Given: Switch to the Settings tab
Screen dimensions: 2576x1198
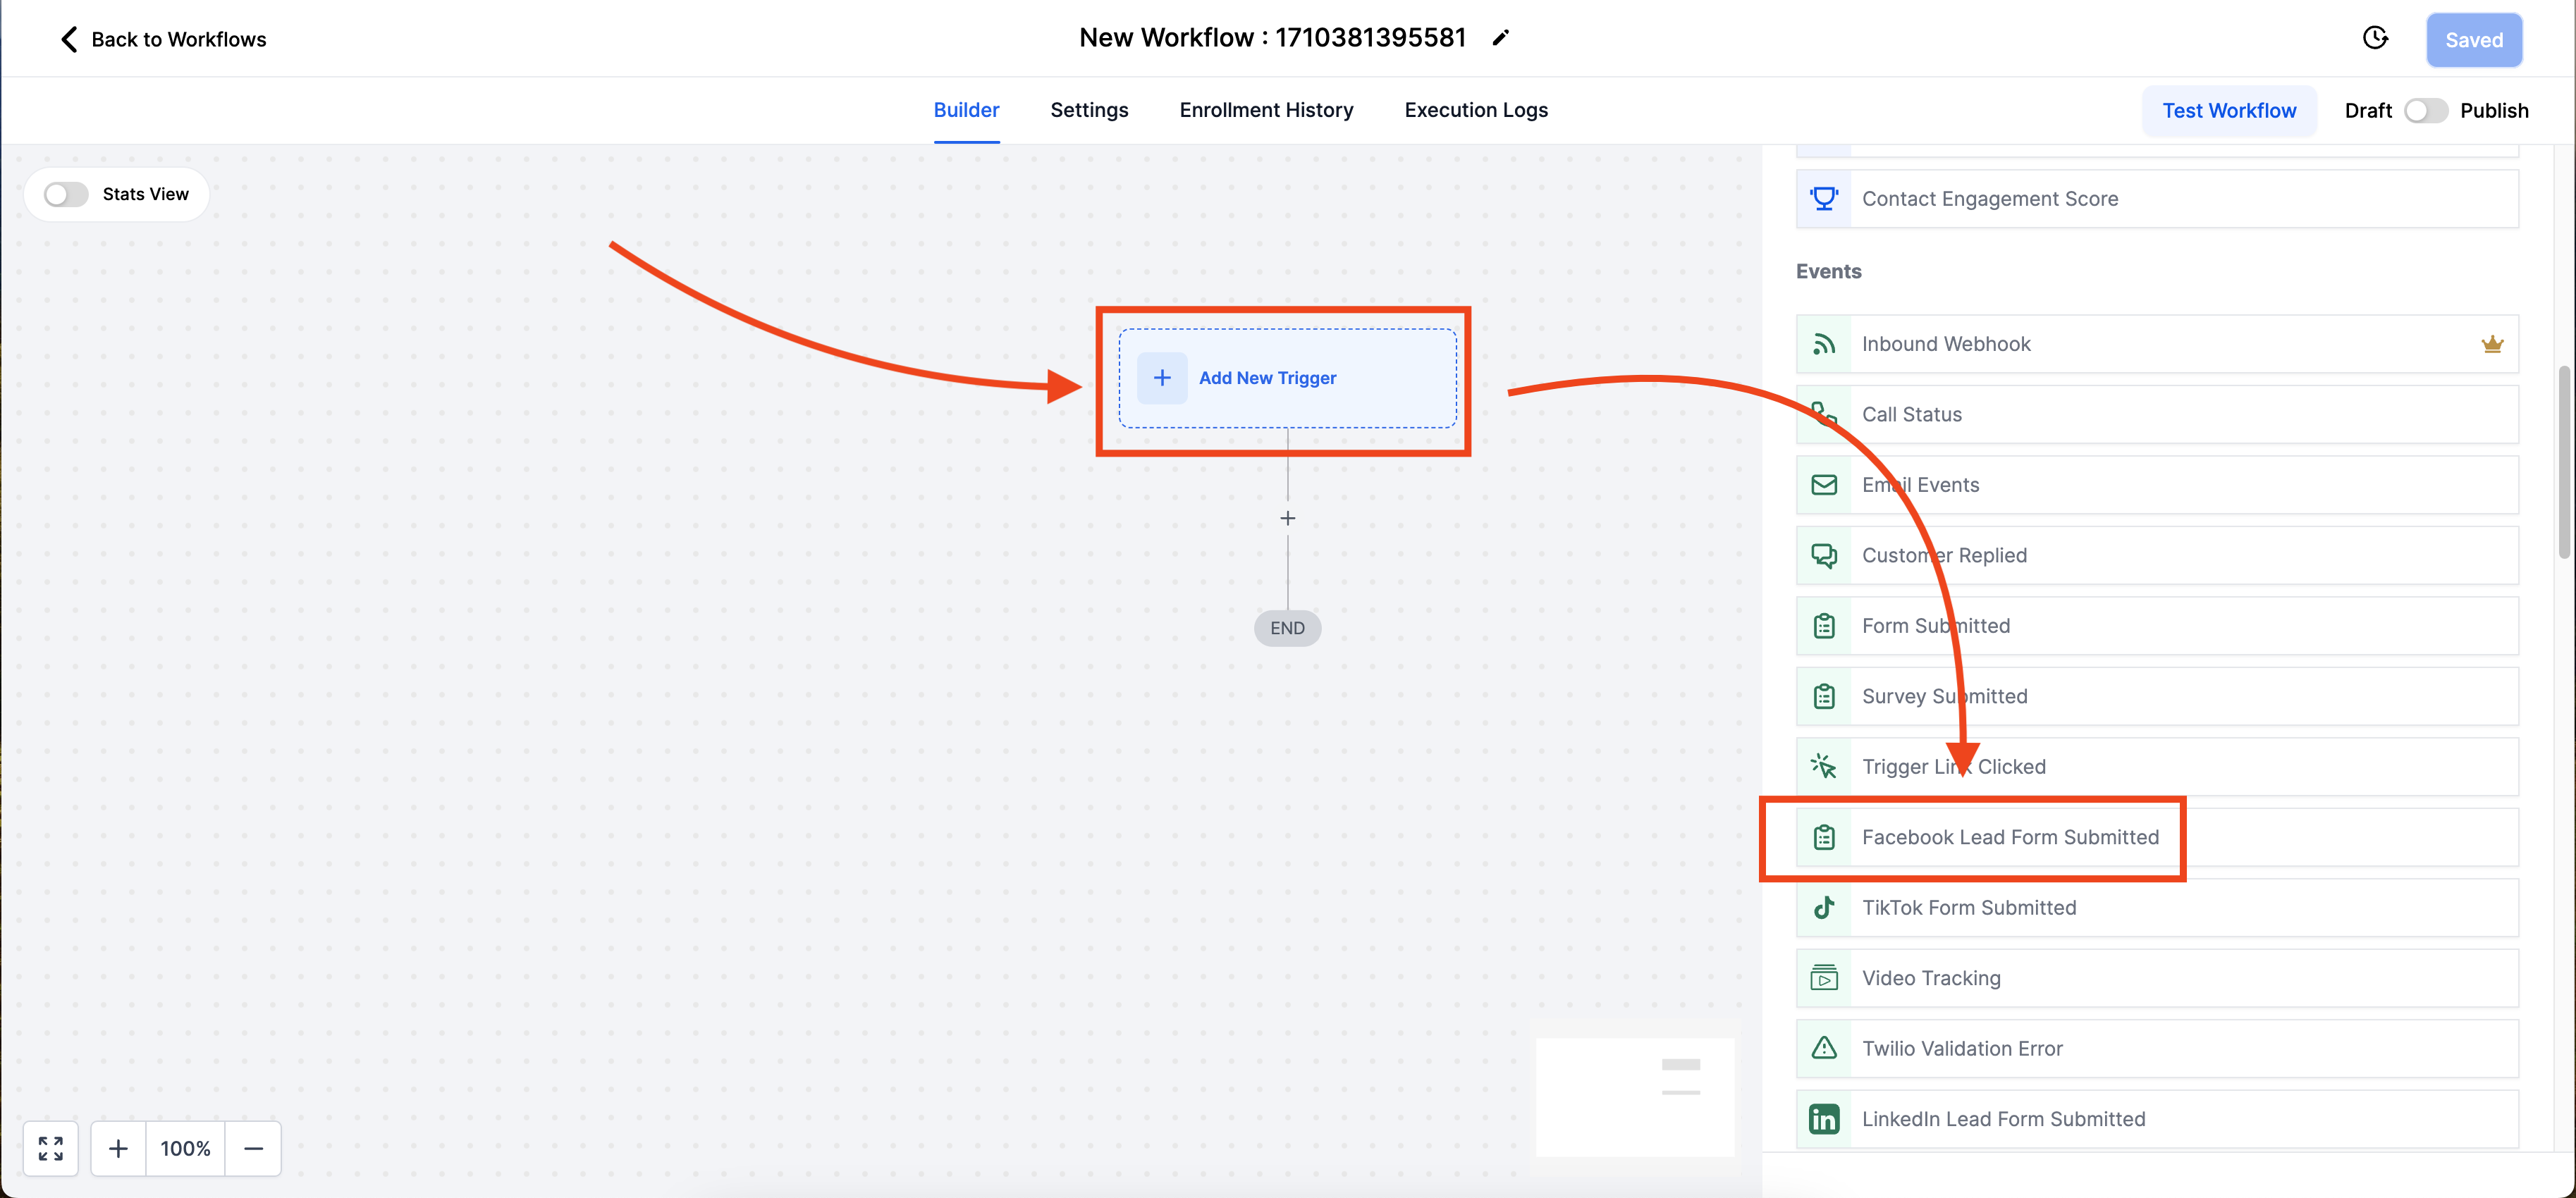Looking at the screenshot, I should click(1089, 110).
